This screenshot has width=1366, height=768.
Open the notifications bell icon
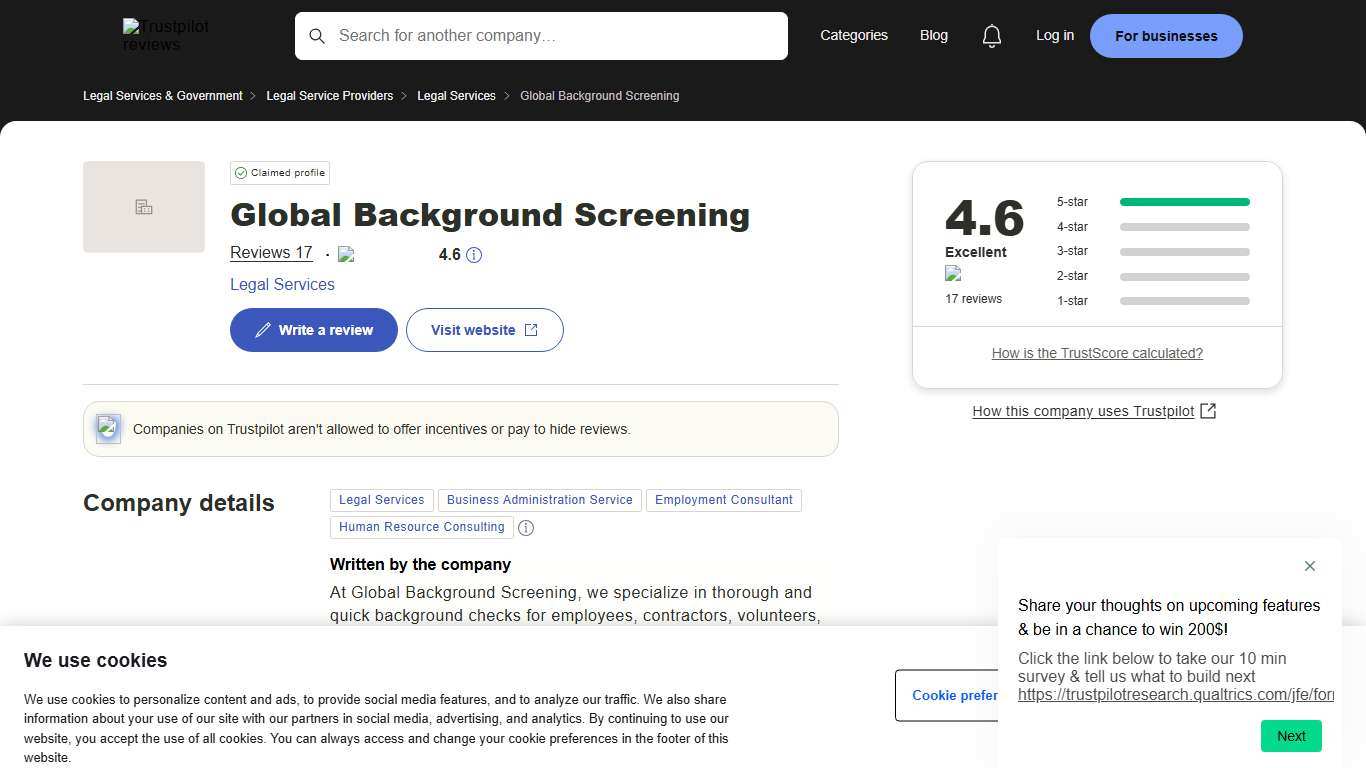992,35
